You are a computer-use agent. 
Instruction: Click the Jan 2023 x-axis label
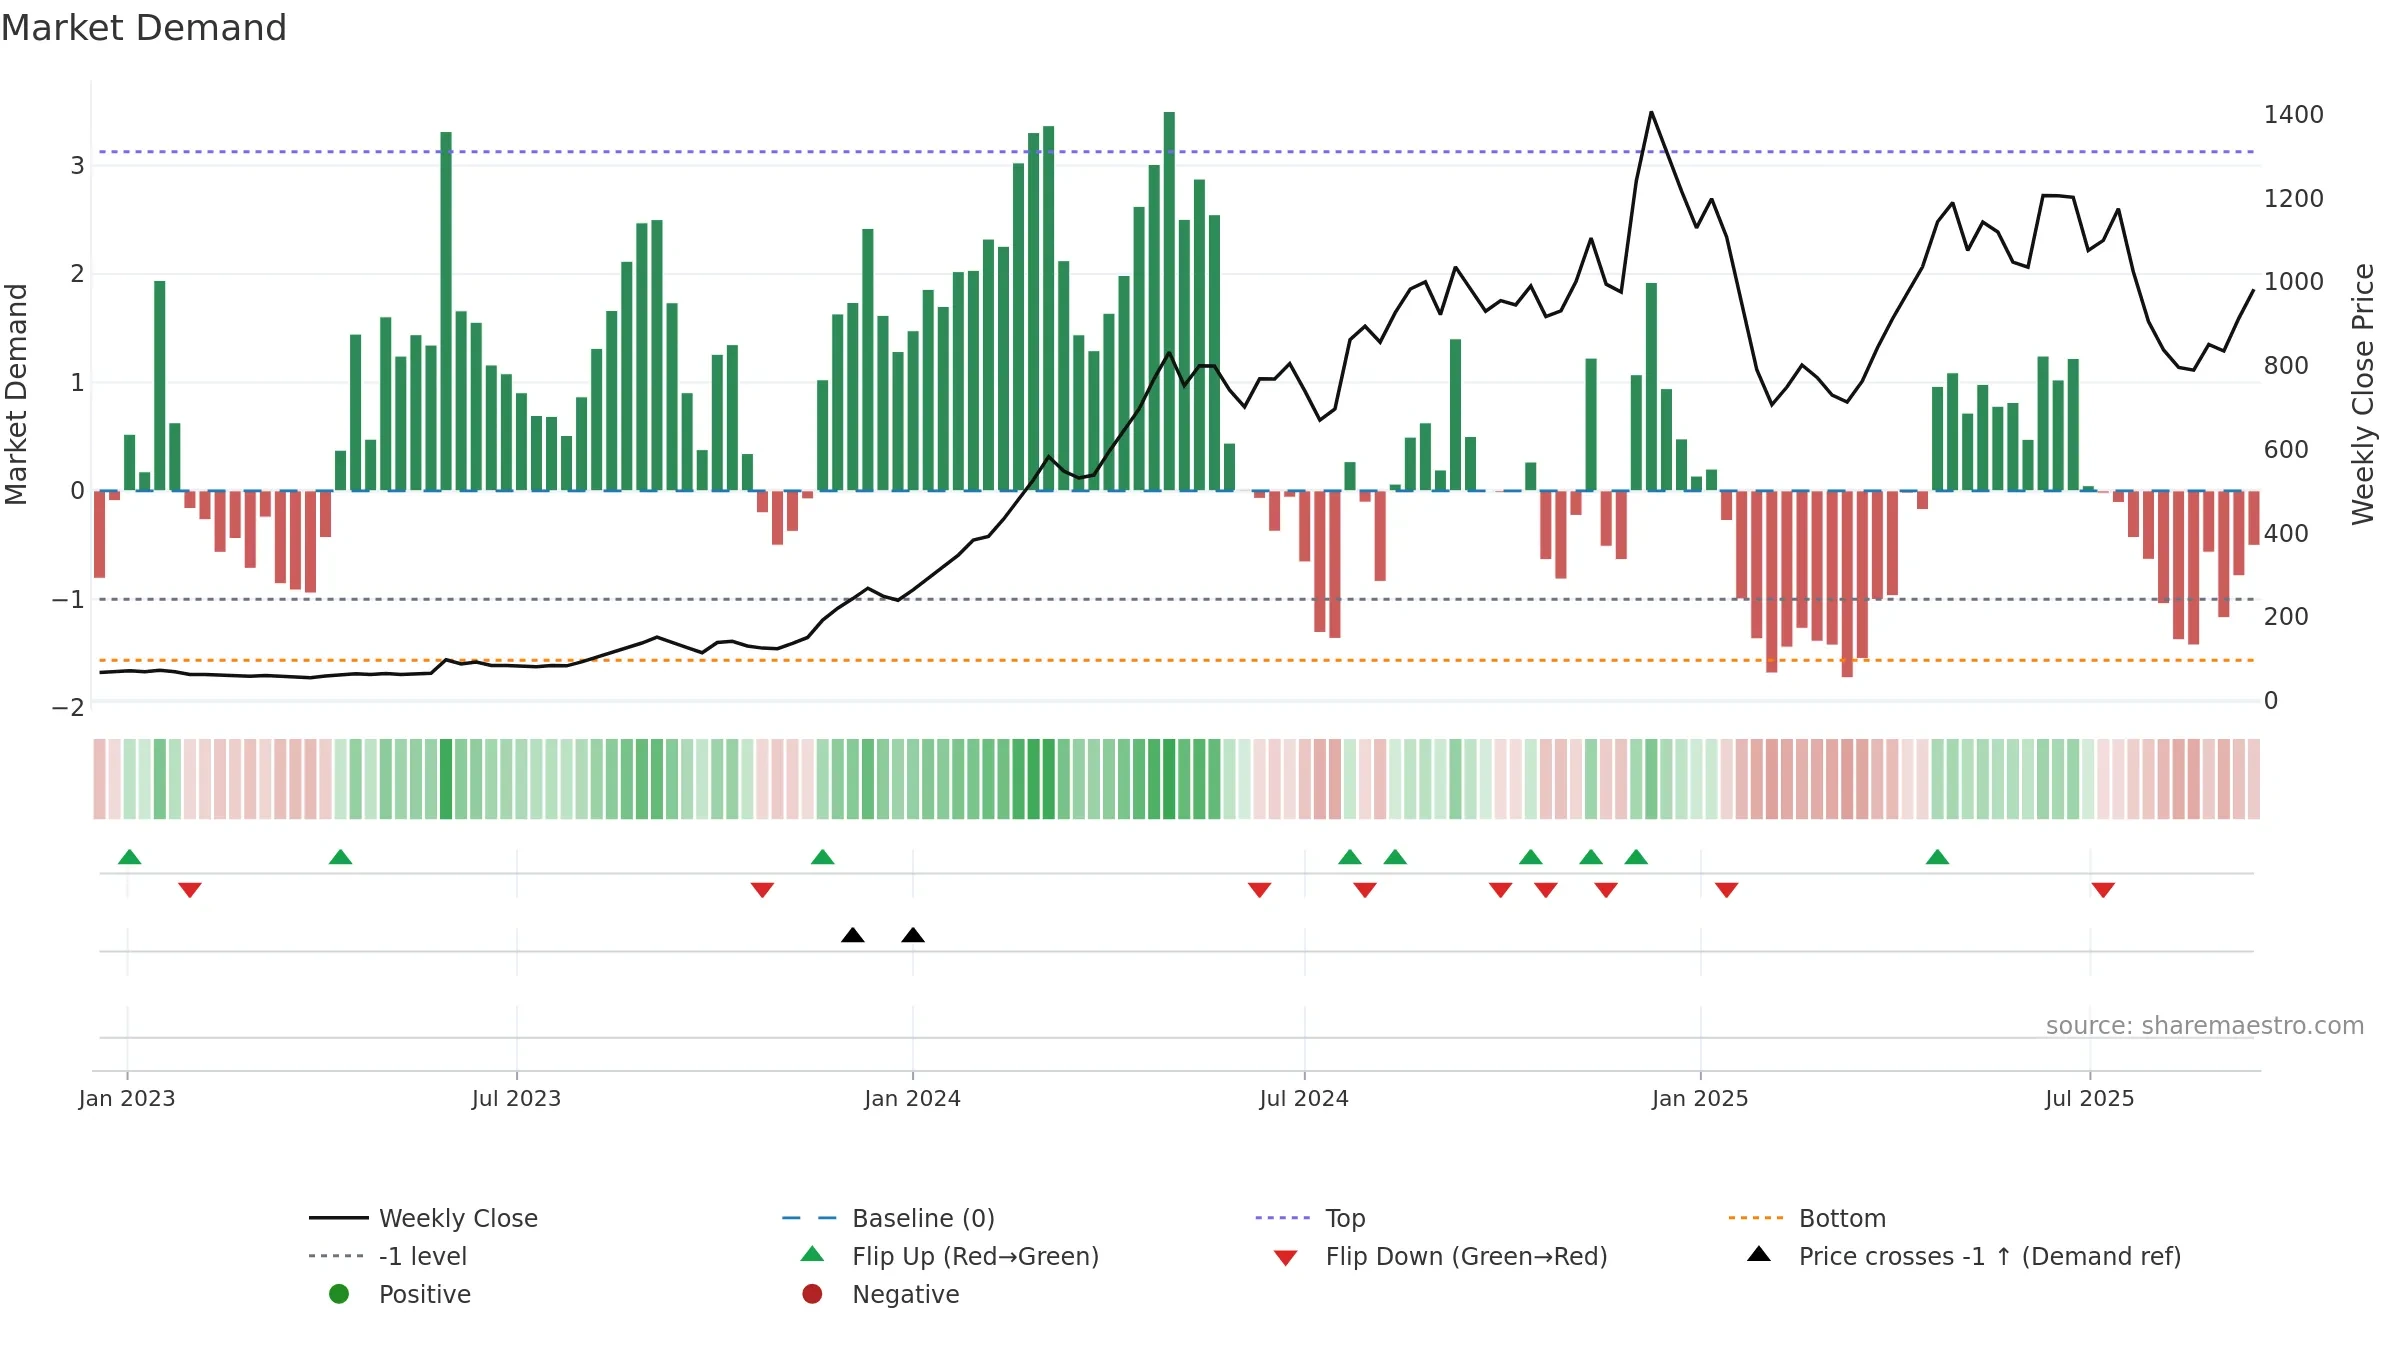127,1099
